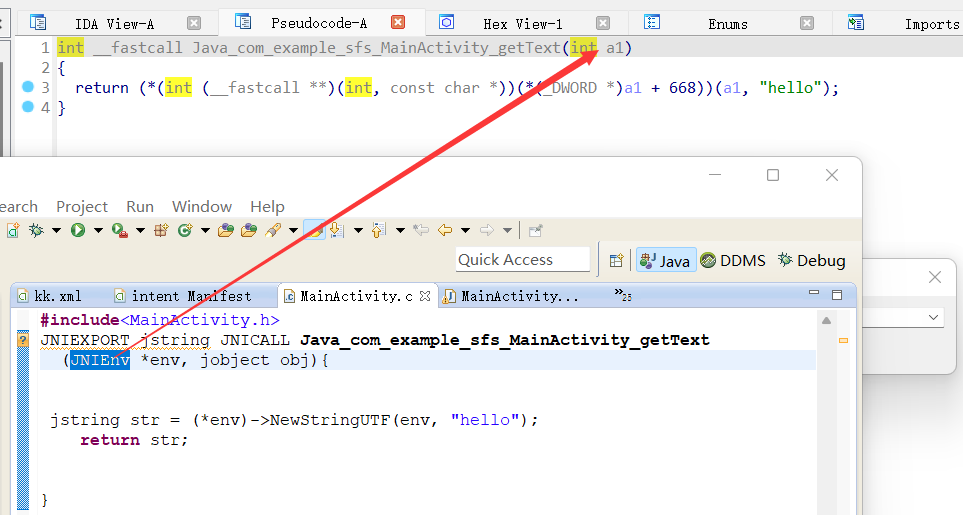Click the Previous Annotation up-arrow icon
The width and height of the screenshot is (963, 515).
coord(379,231)
